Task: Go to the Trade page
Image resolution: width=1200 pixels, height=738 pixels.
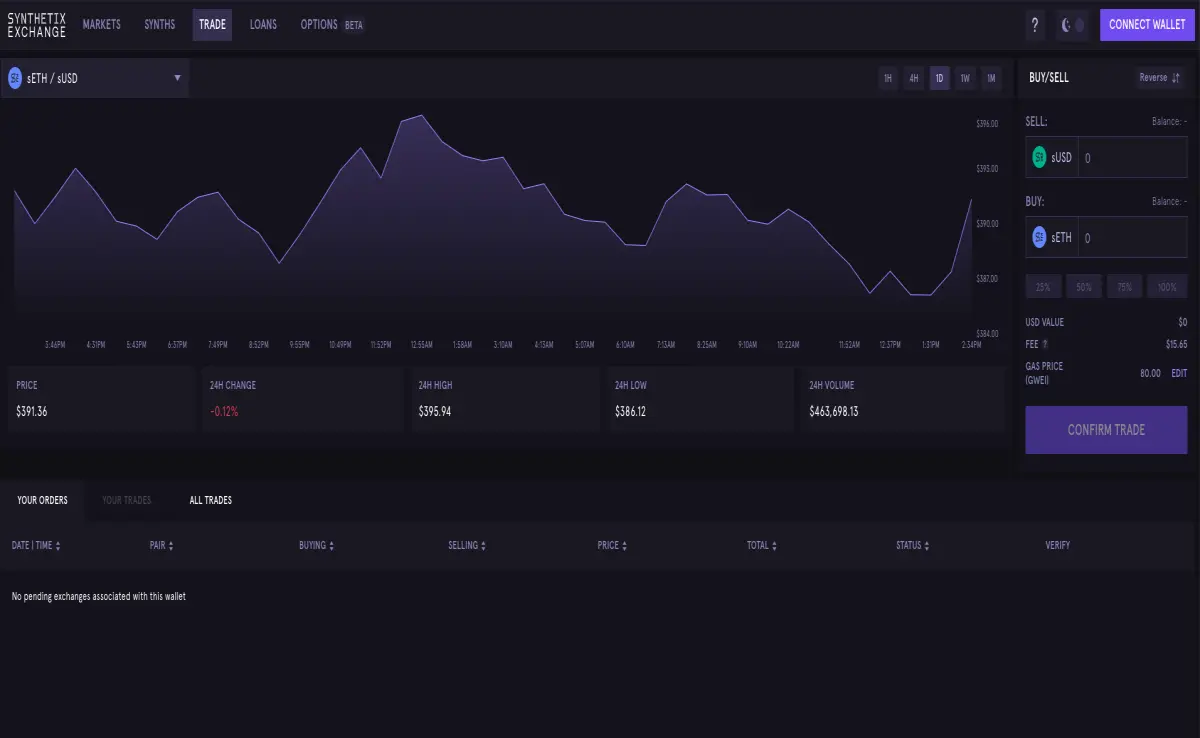Action: point(212,25)
